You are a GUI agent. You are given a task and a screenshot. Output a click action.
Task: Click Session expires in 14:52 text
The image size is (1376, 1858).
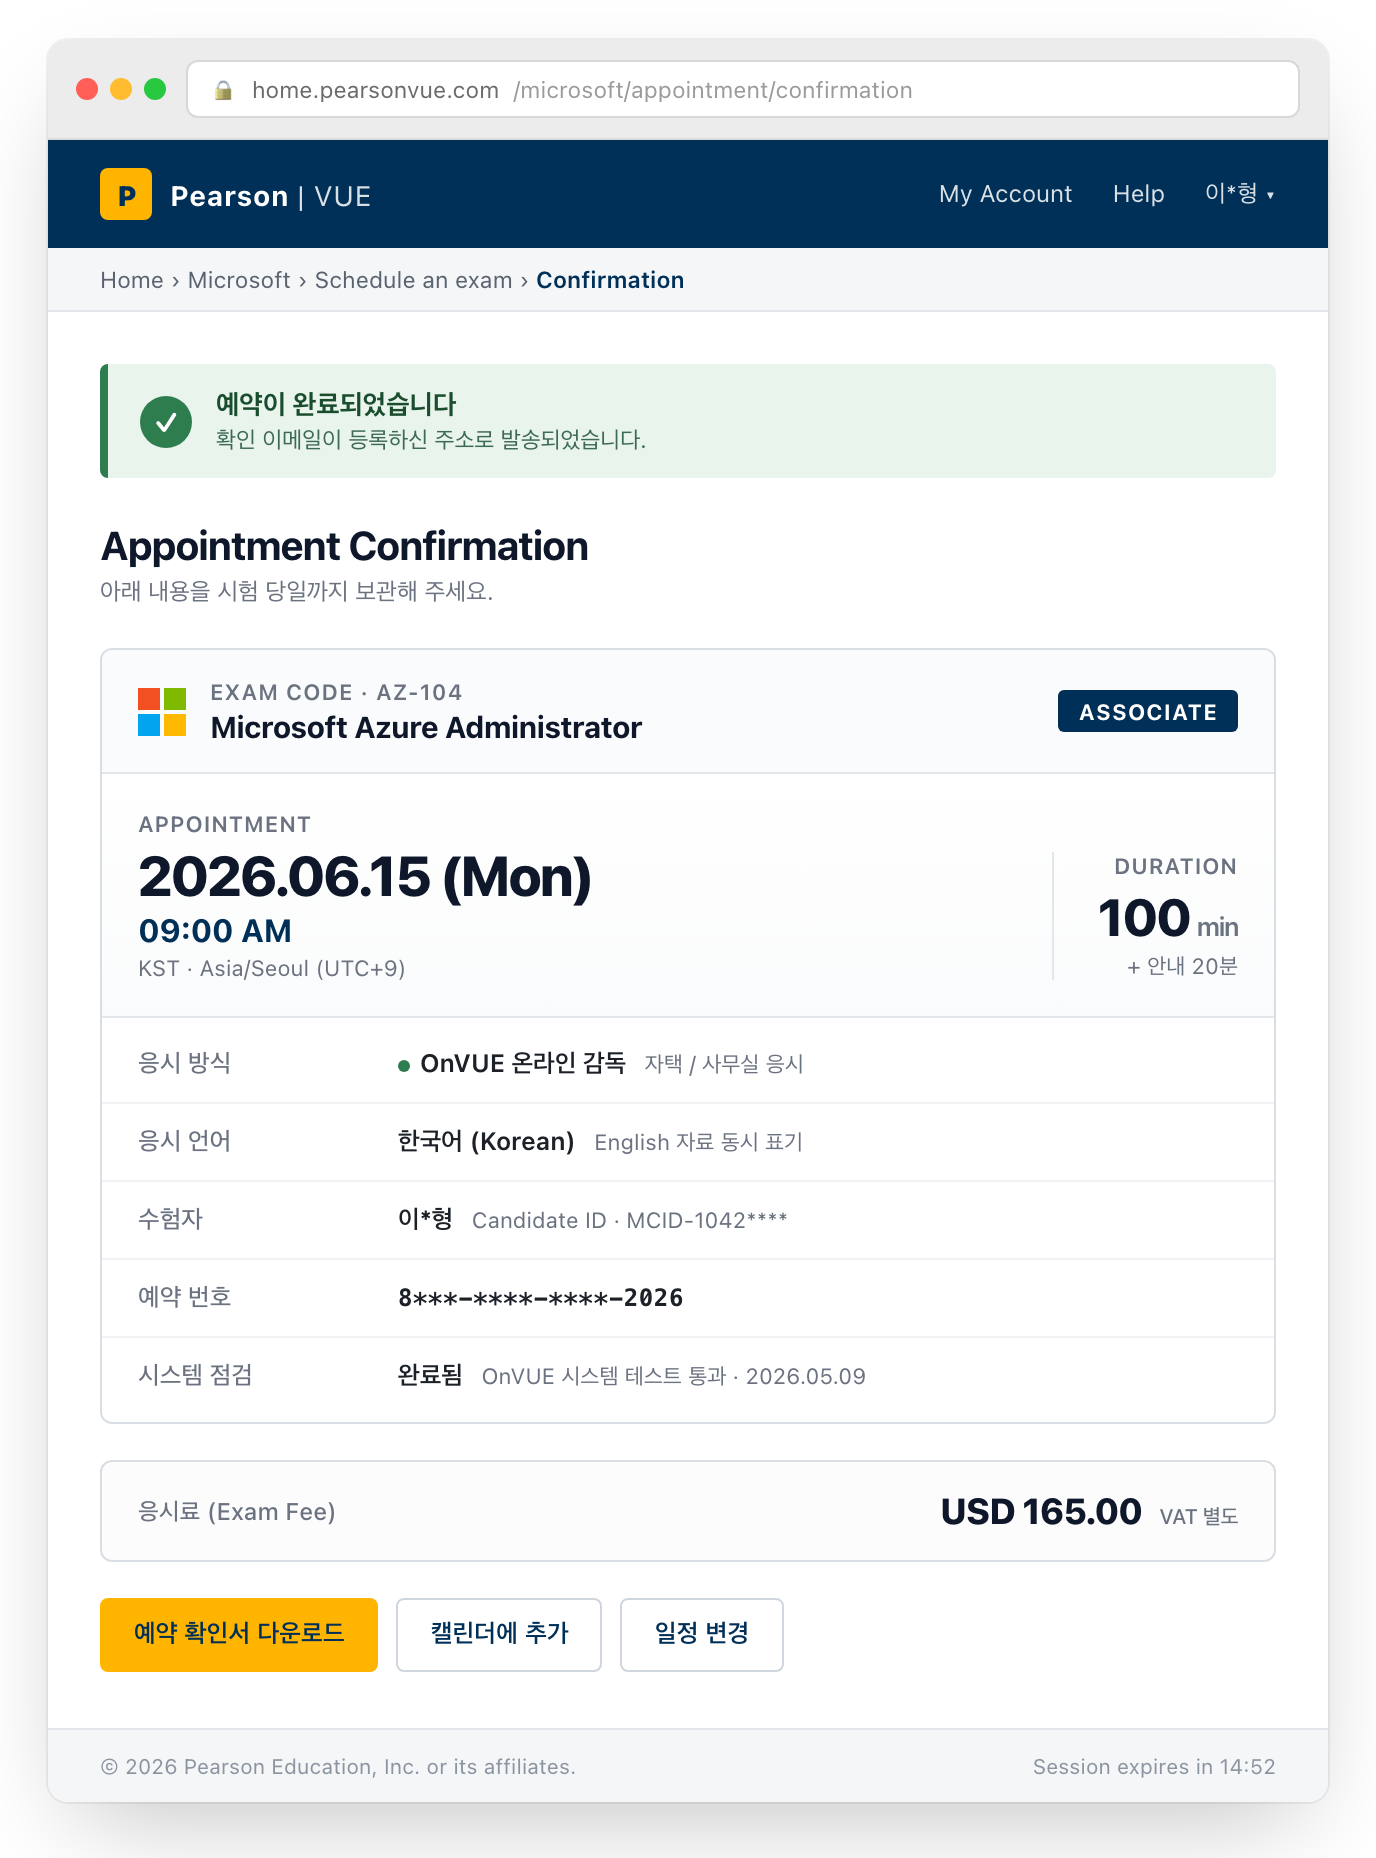pyautogui.click(x=1154, y=1767)
